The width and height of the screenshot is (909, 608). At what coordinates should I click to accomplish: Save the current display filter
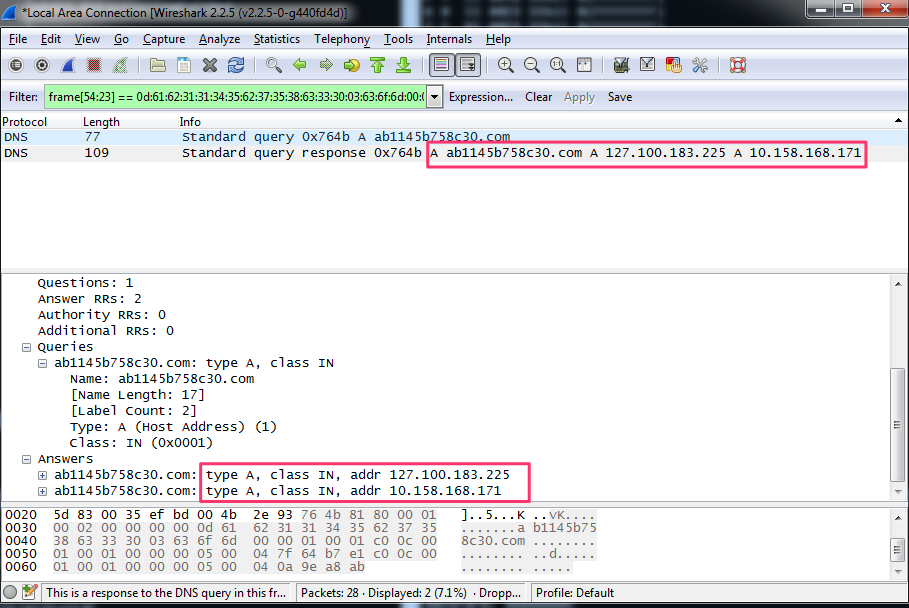620,97
